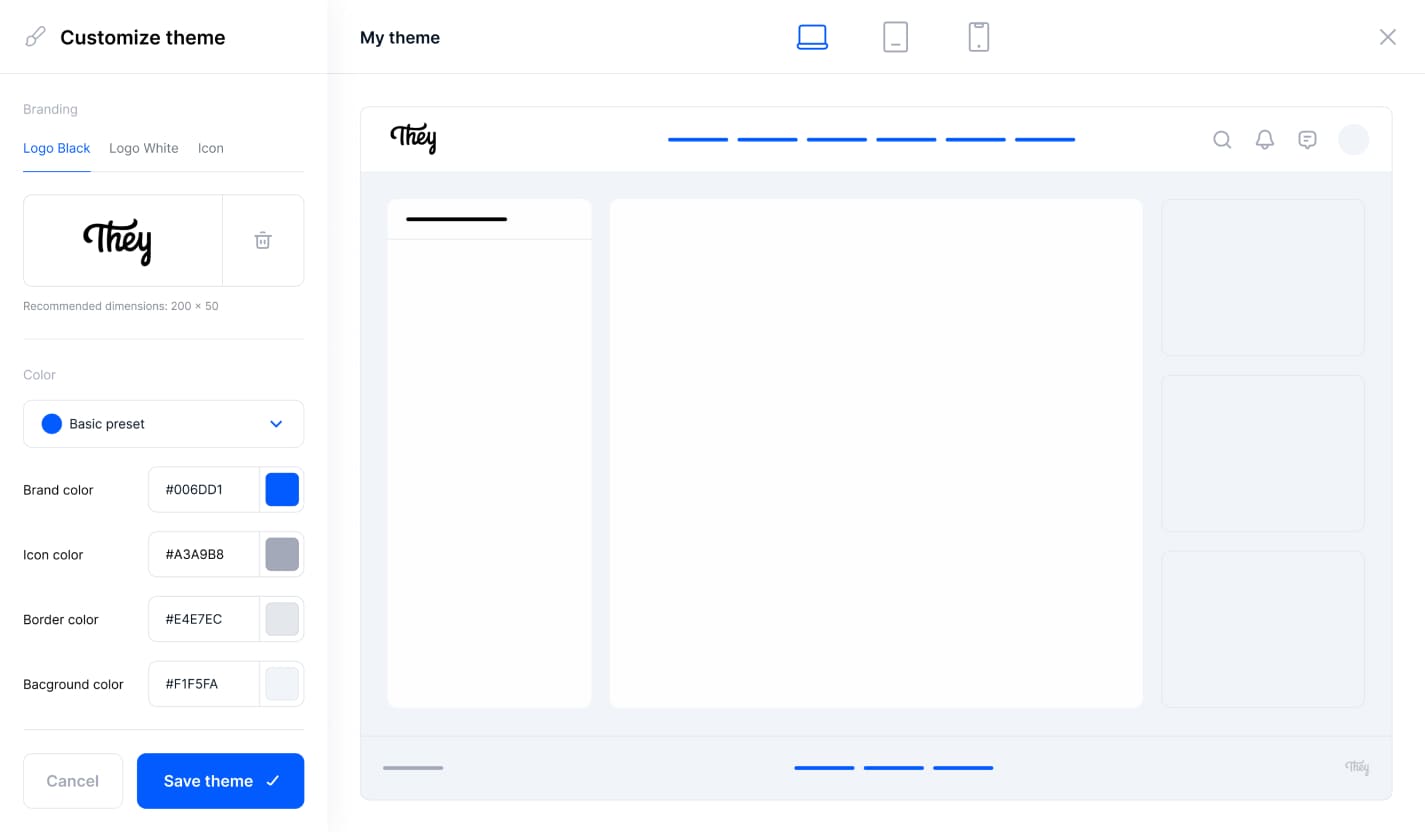Switch to the Logo White tab

(x=144, y=148)
